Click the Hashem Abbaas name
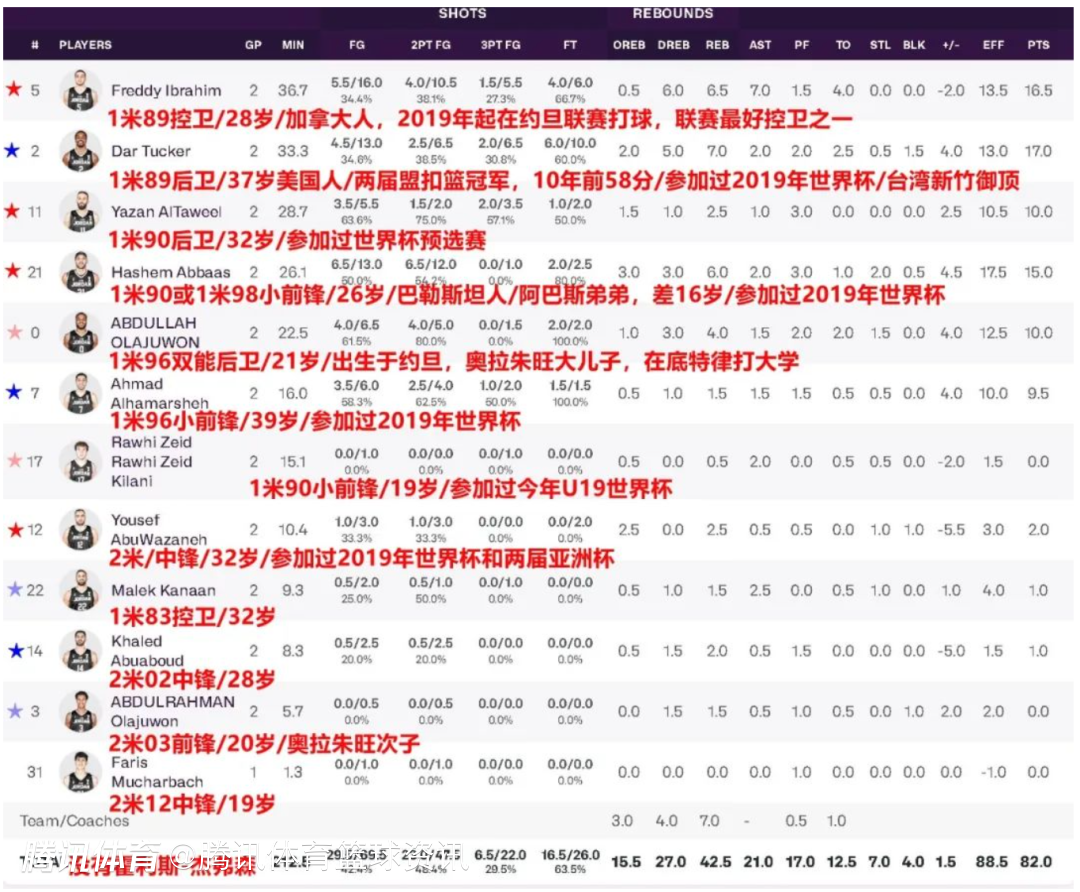Viewport: 1080px width, 892px height. click(171, 272)
